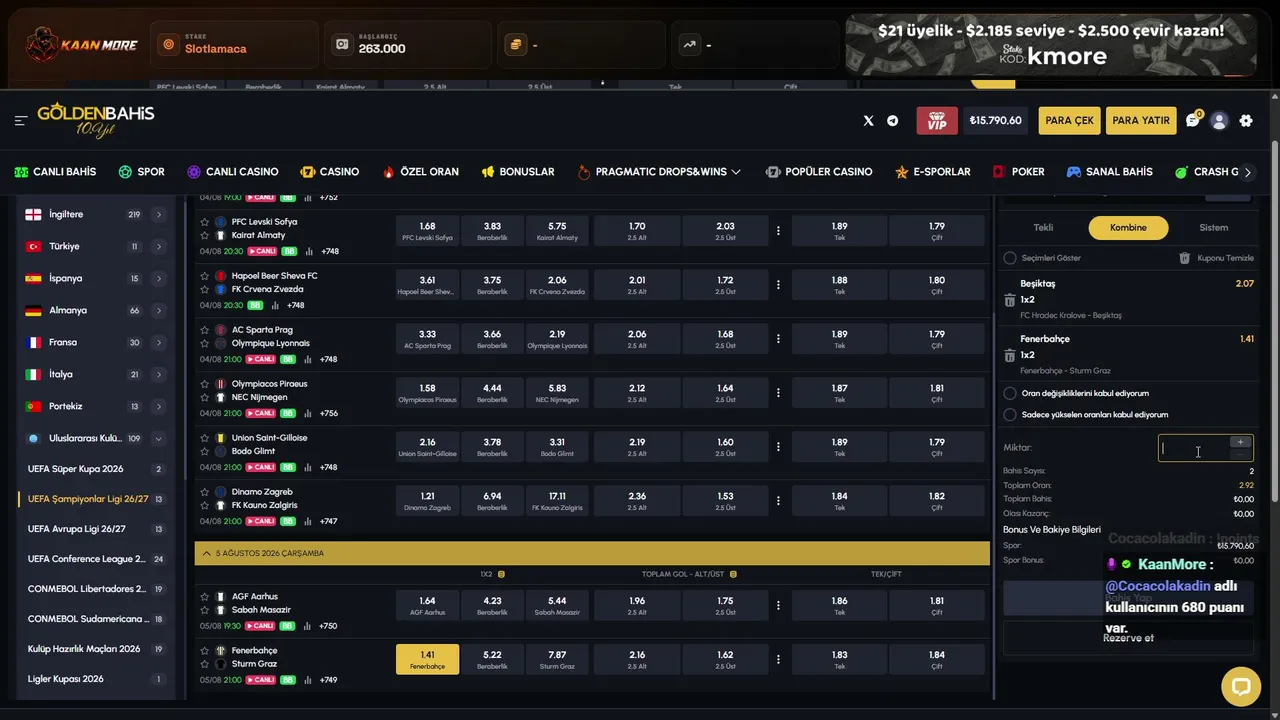
Task: Open the user profile avatar
Action: pos(1219,121)
